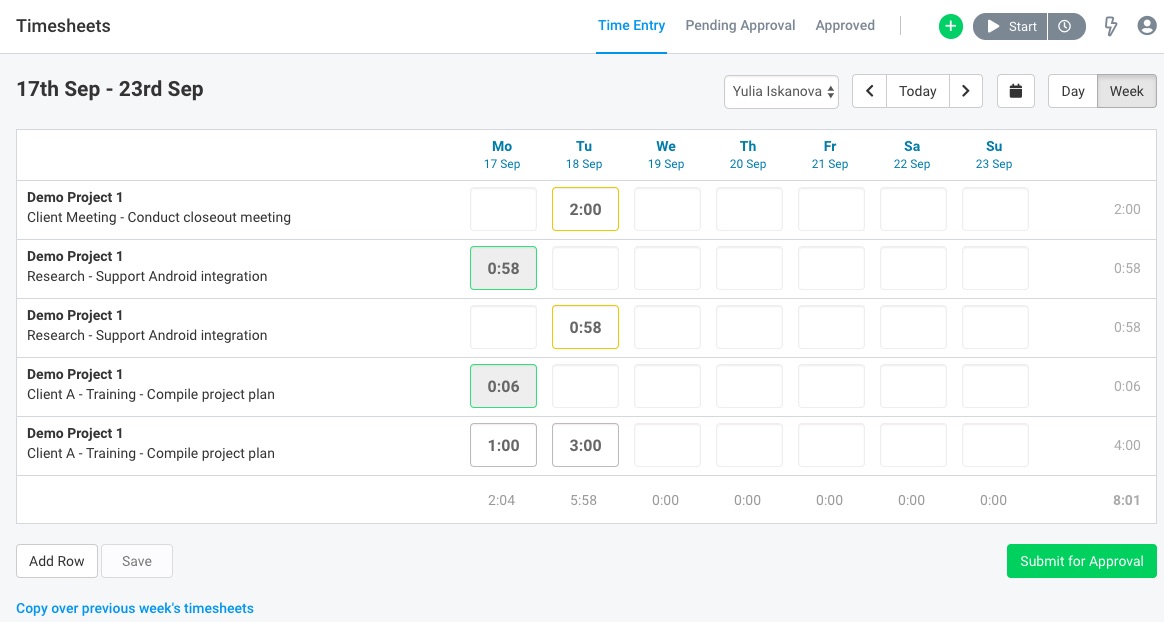This screenshot has width=1164, height=622.
Task: Open the Pending Approval tab
Action: (x=740, y=26)
